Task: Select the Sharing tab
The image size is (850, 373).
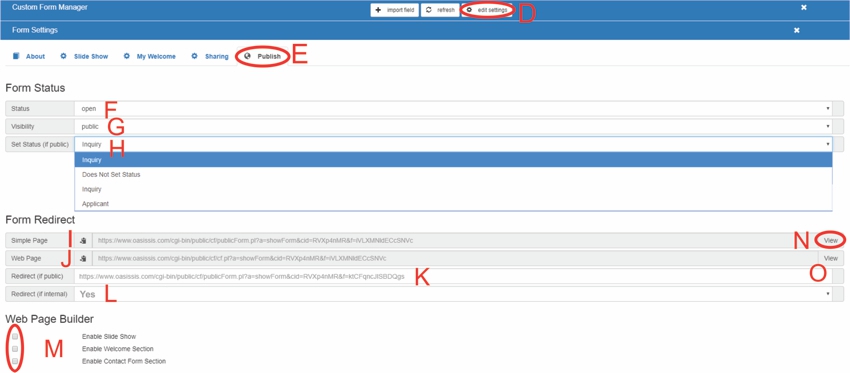Action: click(210, 56)
